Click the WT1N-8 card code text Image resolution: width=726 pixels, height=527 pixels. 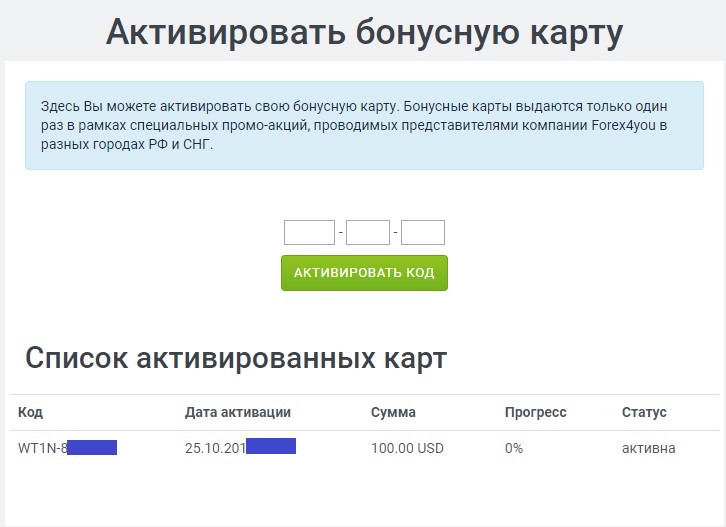tap(42, 448)
